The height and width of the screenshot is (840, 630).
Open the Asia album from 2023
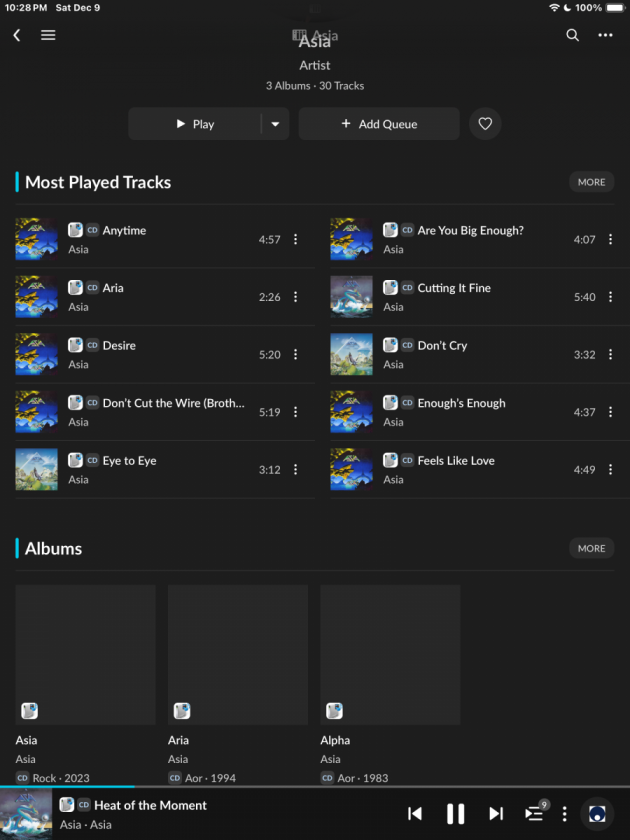(85, 655)
